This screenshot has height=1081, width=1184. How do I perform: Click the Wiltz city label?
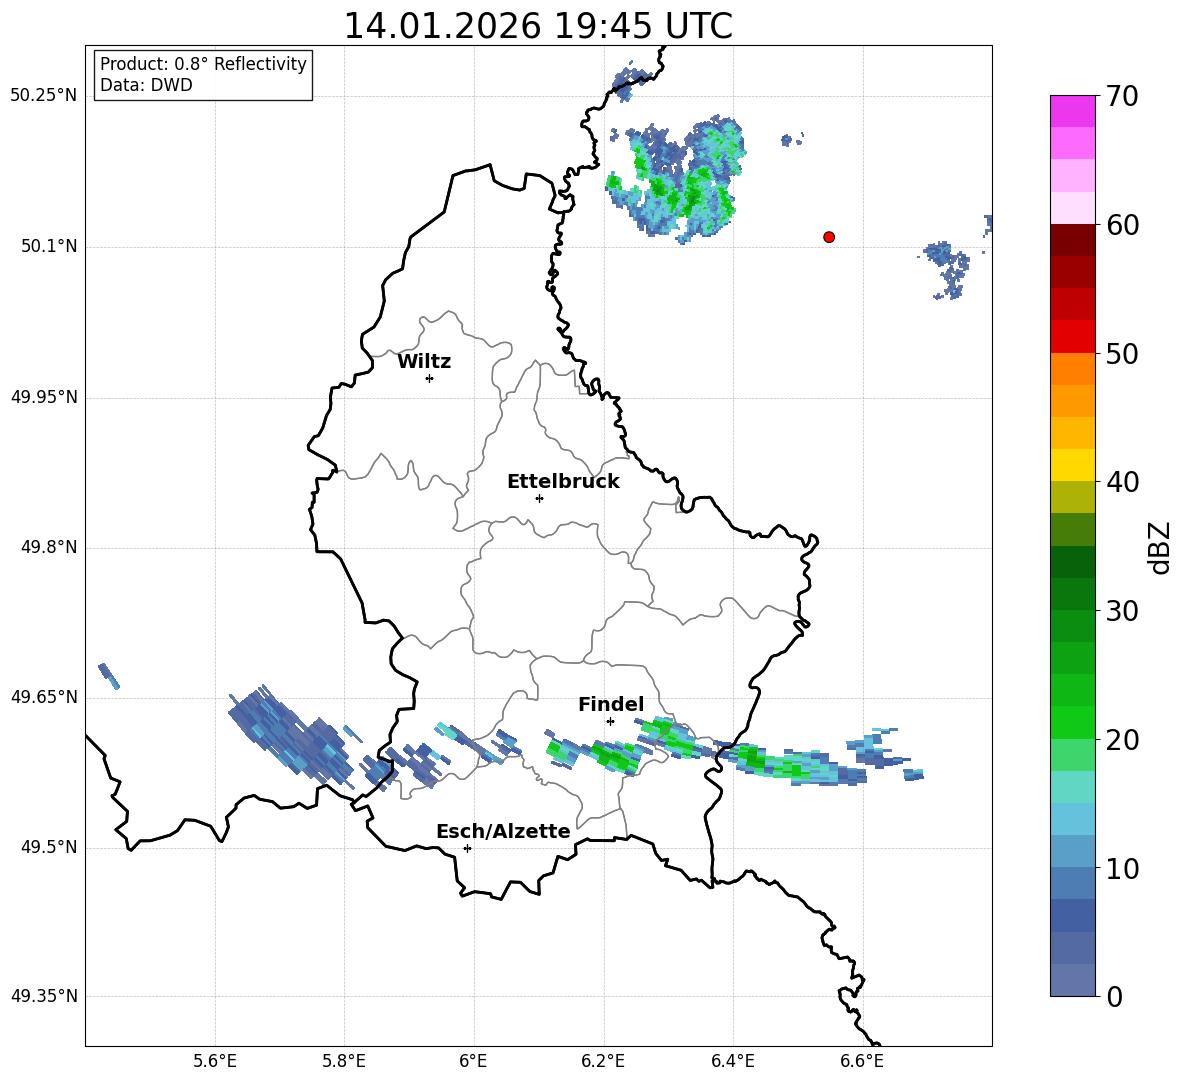click(424, 362)
